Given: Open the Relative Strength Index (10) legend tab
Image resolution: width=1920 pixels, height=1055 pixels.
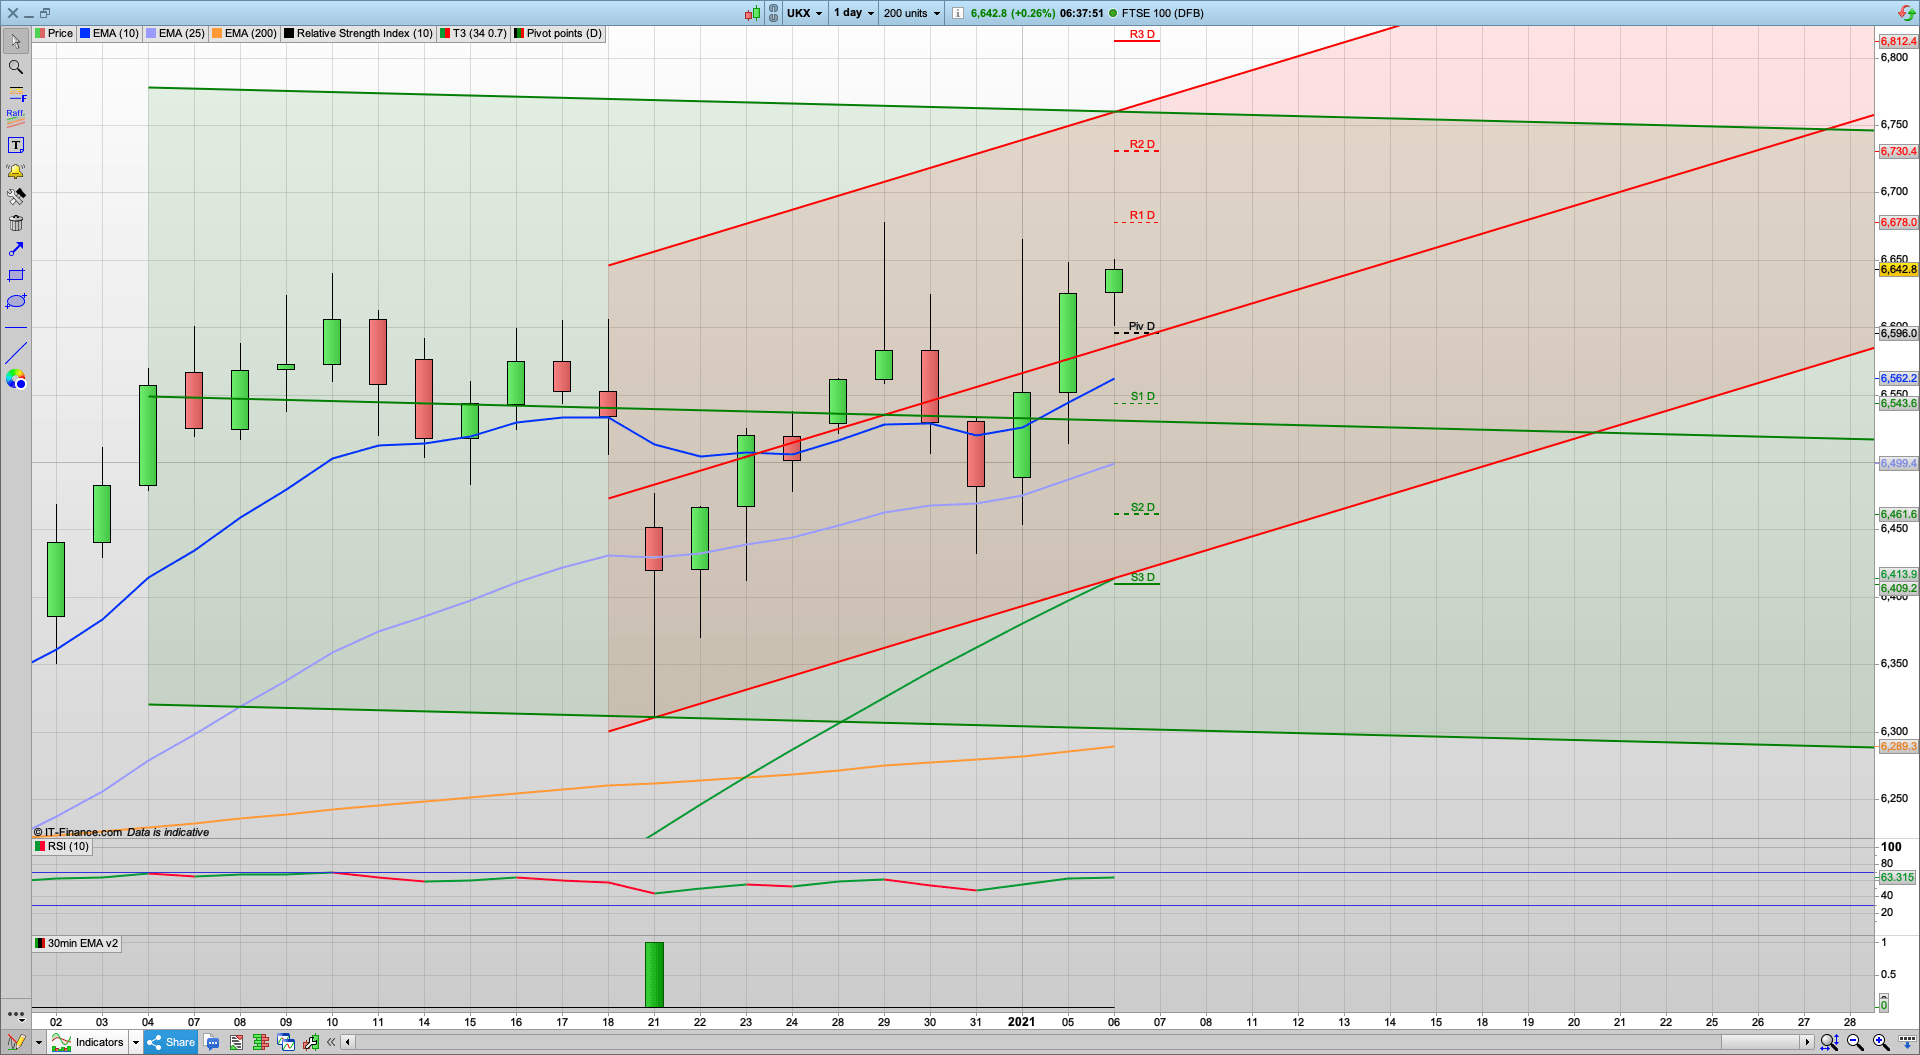Looking at the screenshot, I should coord(359,33).
